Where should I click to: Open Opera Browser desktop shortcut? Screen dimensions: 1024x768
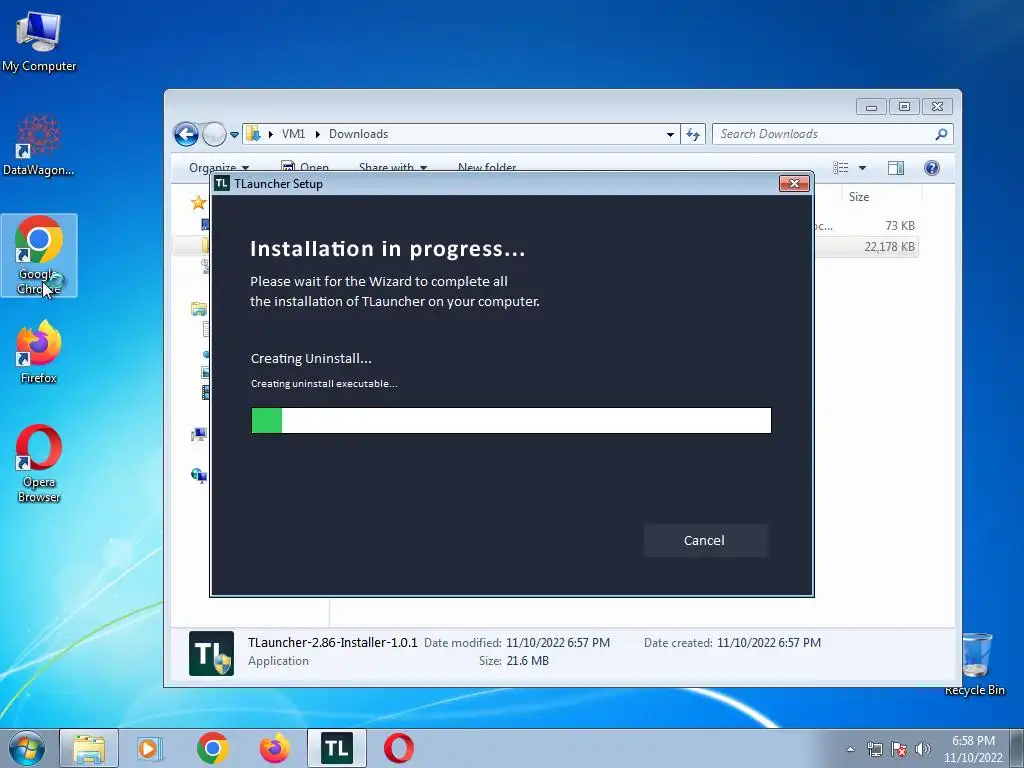tap(39, 464)
